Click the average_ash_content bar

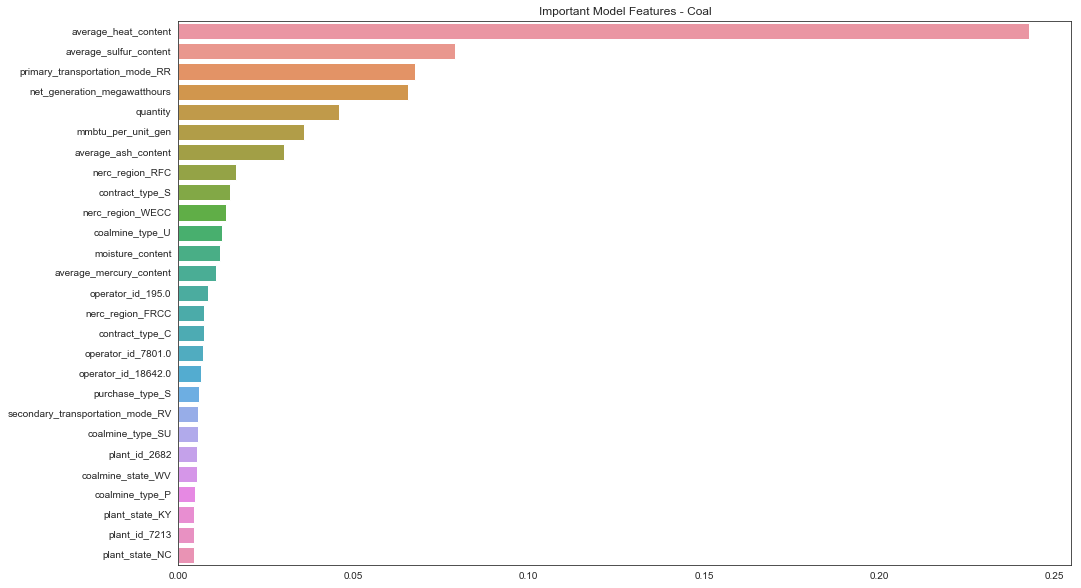tap(231, 152)
